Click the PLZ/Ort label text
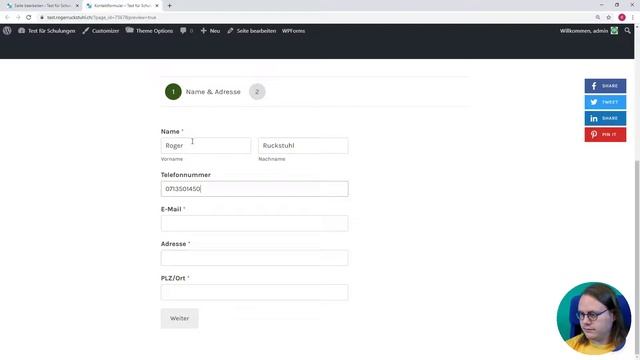The width and height of the screenshot is (640, 360). (x=173, y=278)
